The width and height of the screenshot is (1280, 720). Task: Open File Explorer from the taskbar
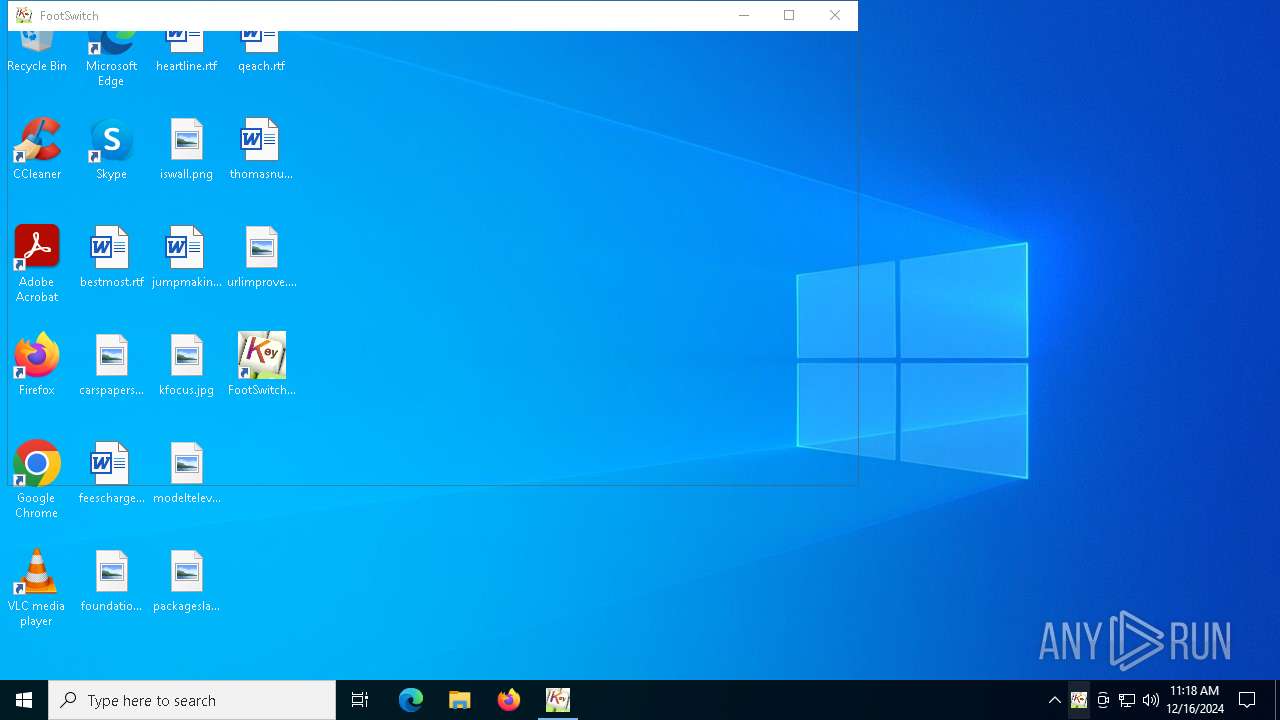point(460,700)
